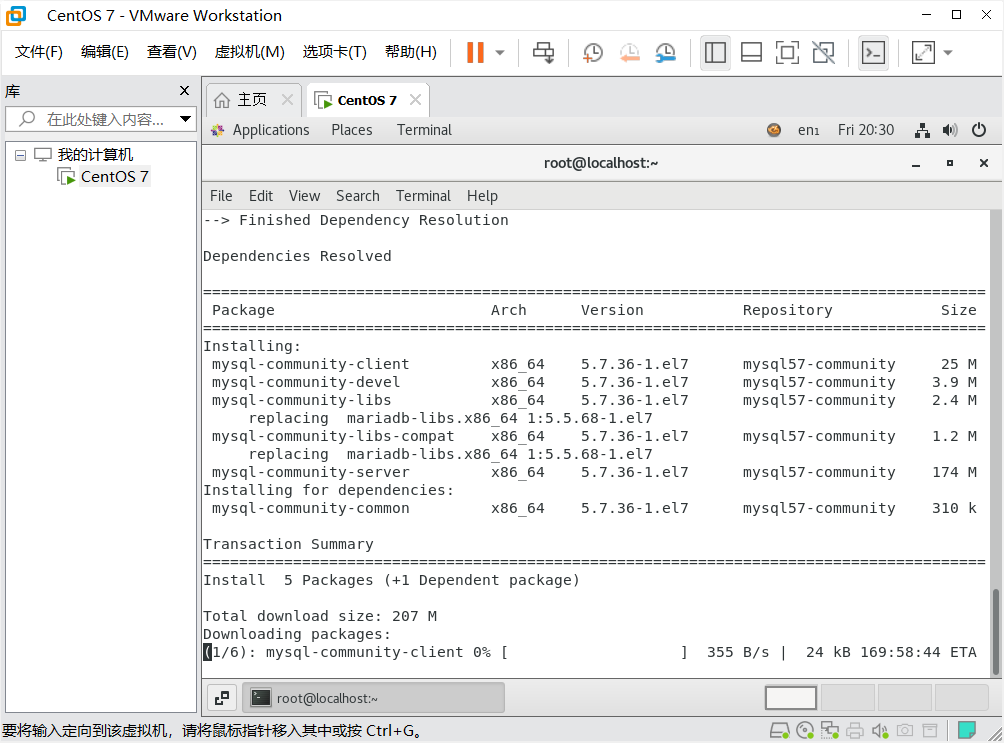Select the first workspace in the switcher
This screenshot has width=1004, height=743.
tap(791, 698)
